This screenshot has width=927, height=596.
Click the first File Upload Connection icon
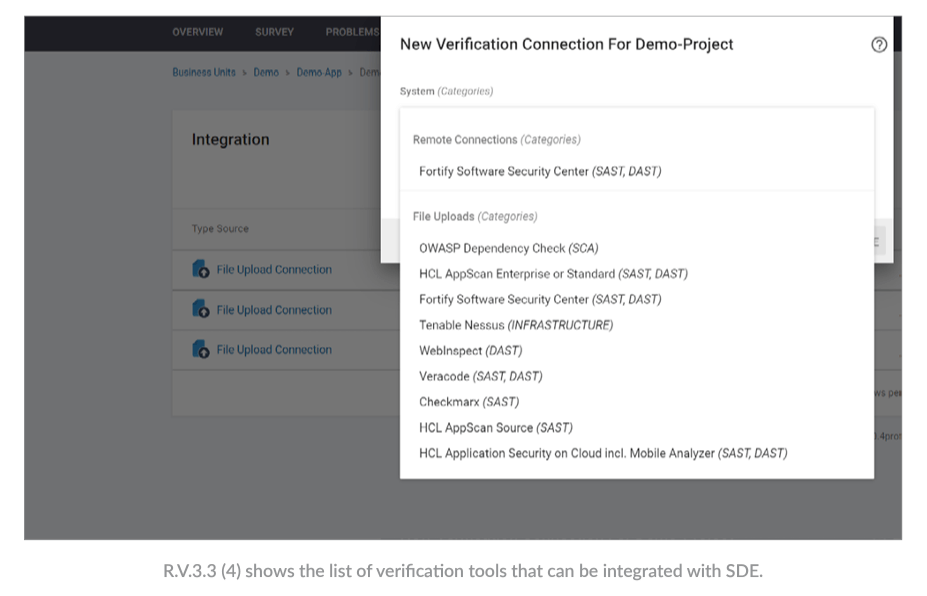[x=200, y=269]
